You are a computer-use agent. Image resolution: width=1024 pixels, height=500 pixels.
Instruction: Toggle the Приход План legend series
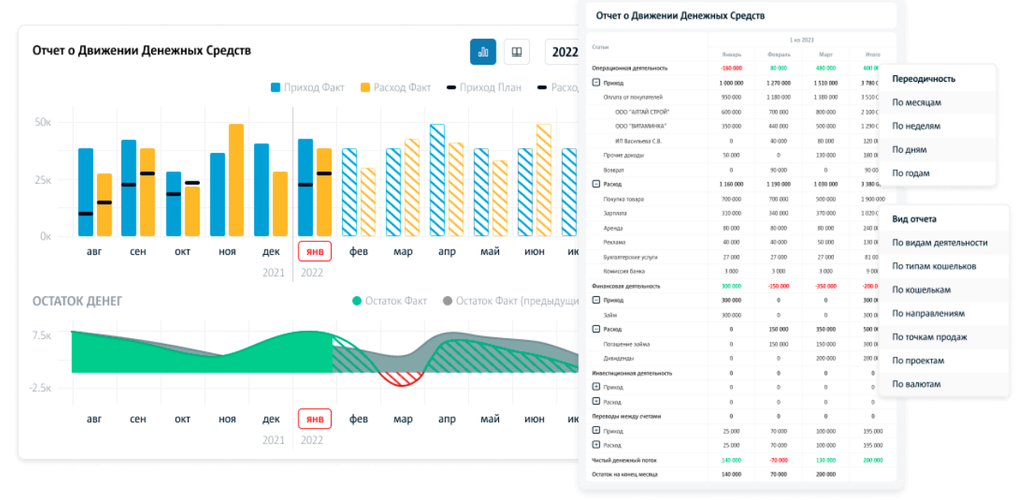click(x=484, y=87)
